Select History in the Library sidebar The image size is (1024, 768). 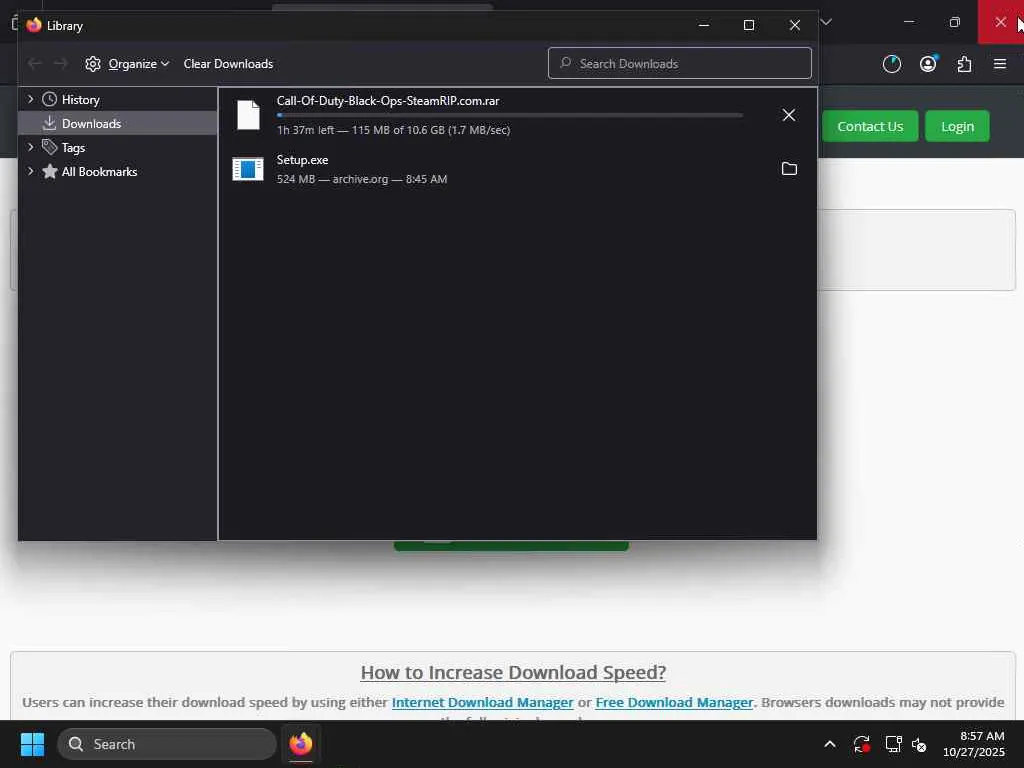tap(80, 100)
